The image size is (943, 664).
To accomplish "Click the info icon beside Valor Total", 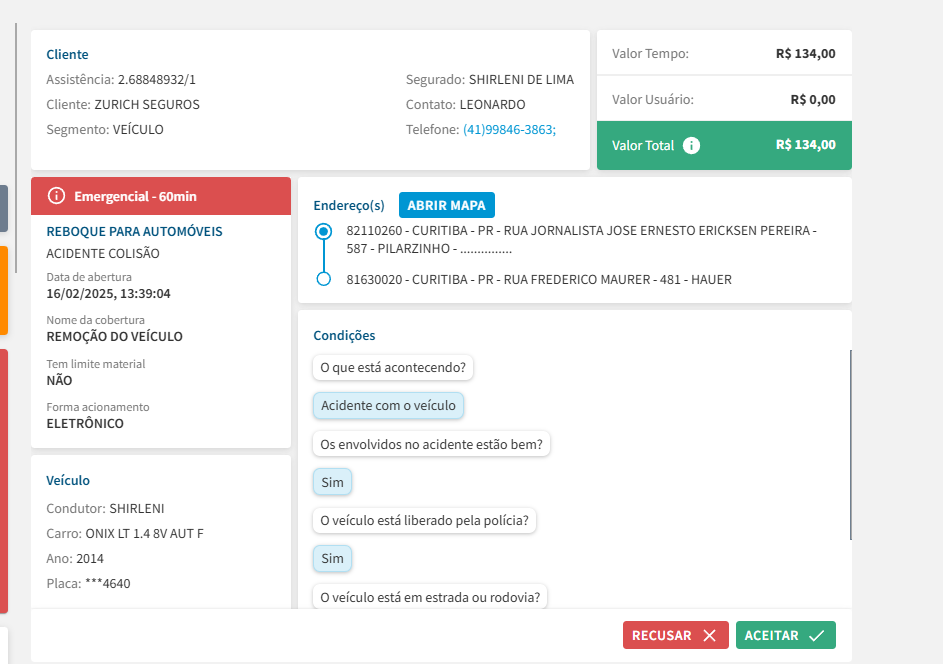I will [x=691, y=145].
